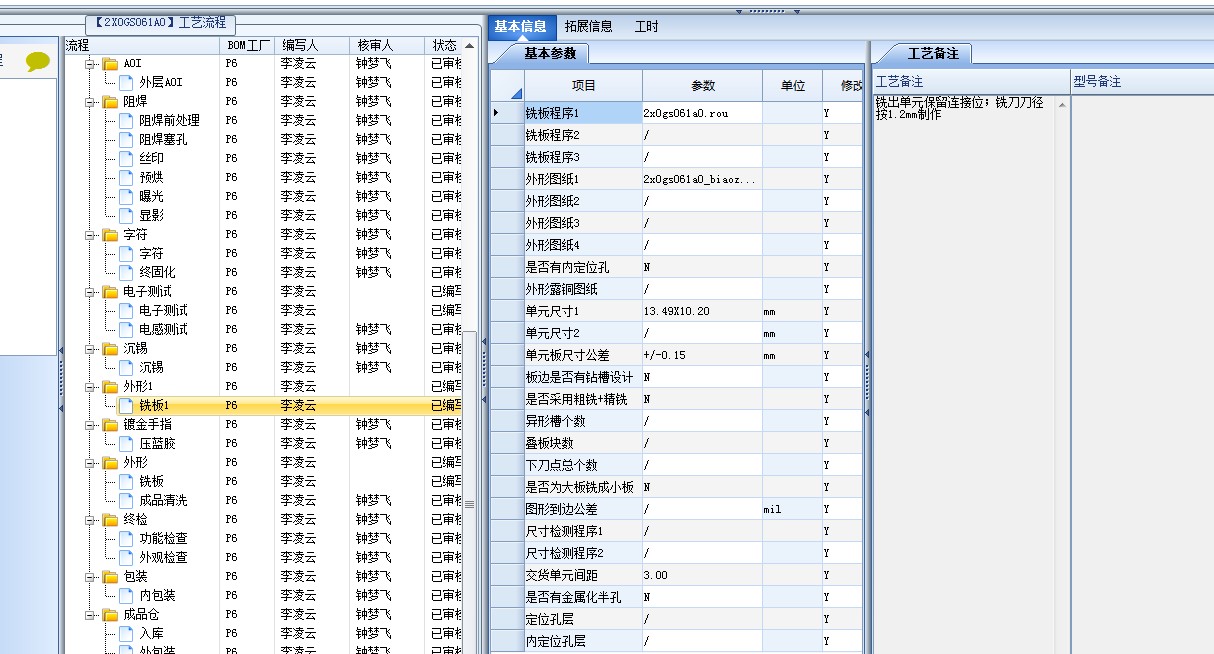Click the tree scrollbar up arrow
Viewport: 1214px width, 654px height.
(x=470, y=46)
